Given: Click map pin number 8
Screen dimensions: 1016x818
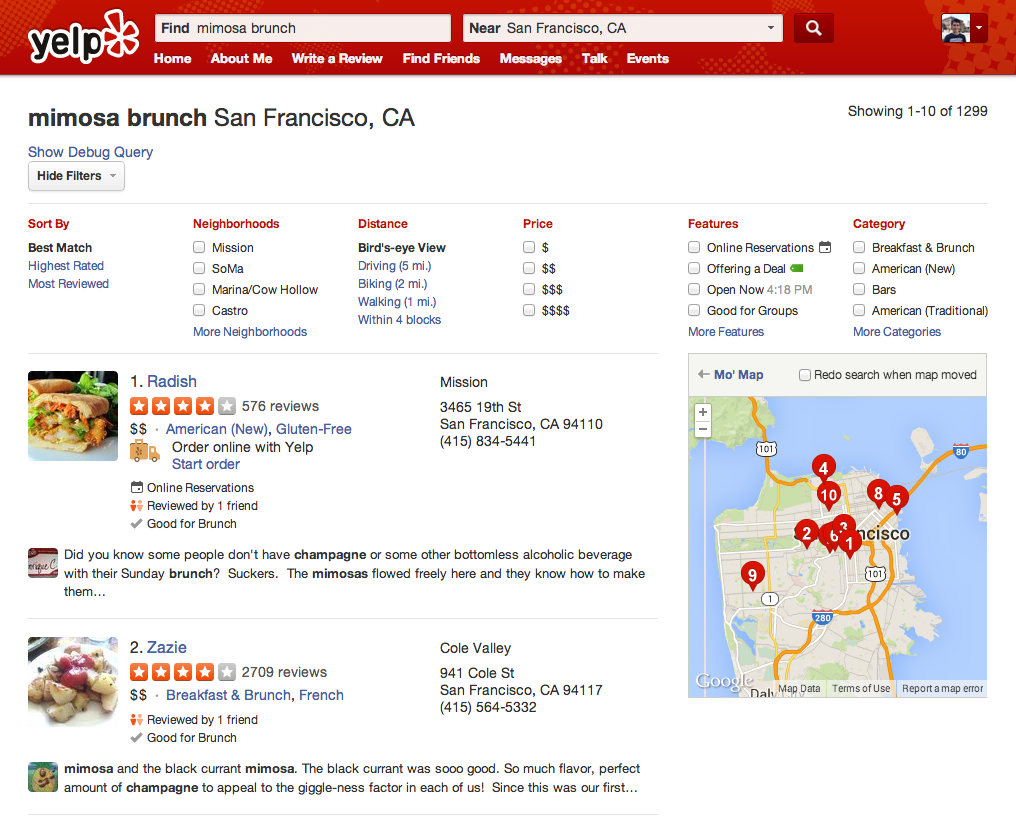Looking at the screenshot, I should 878,493.
